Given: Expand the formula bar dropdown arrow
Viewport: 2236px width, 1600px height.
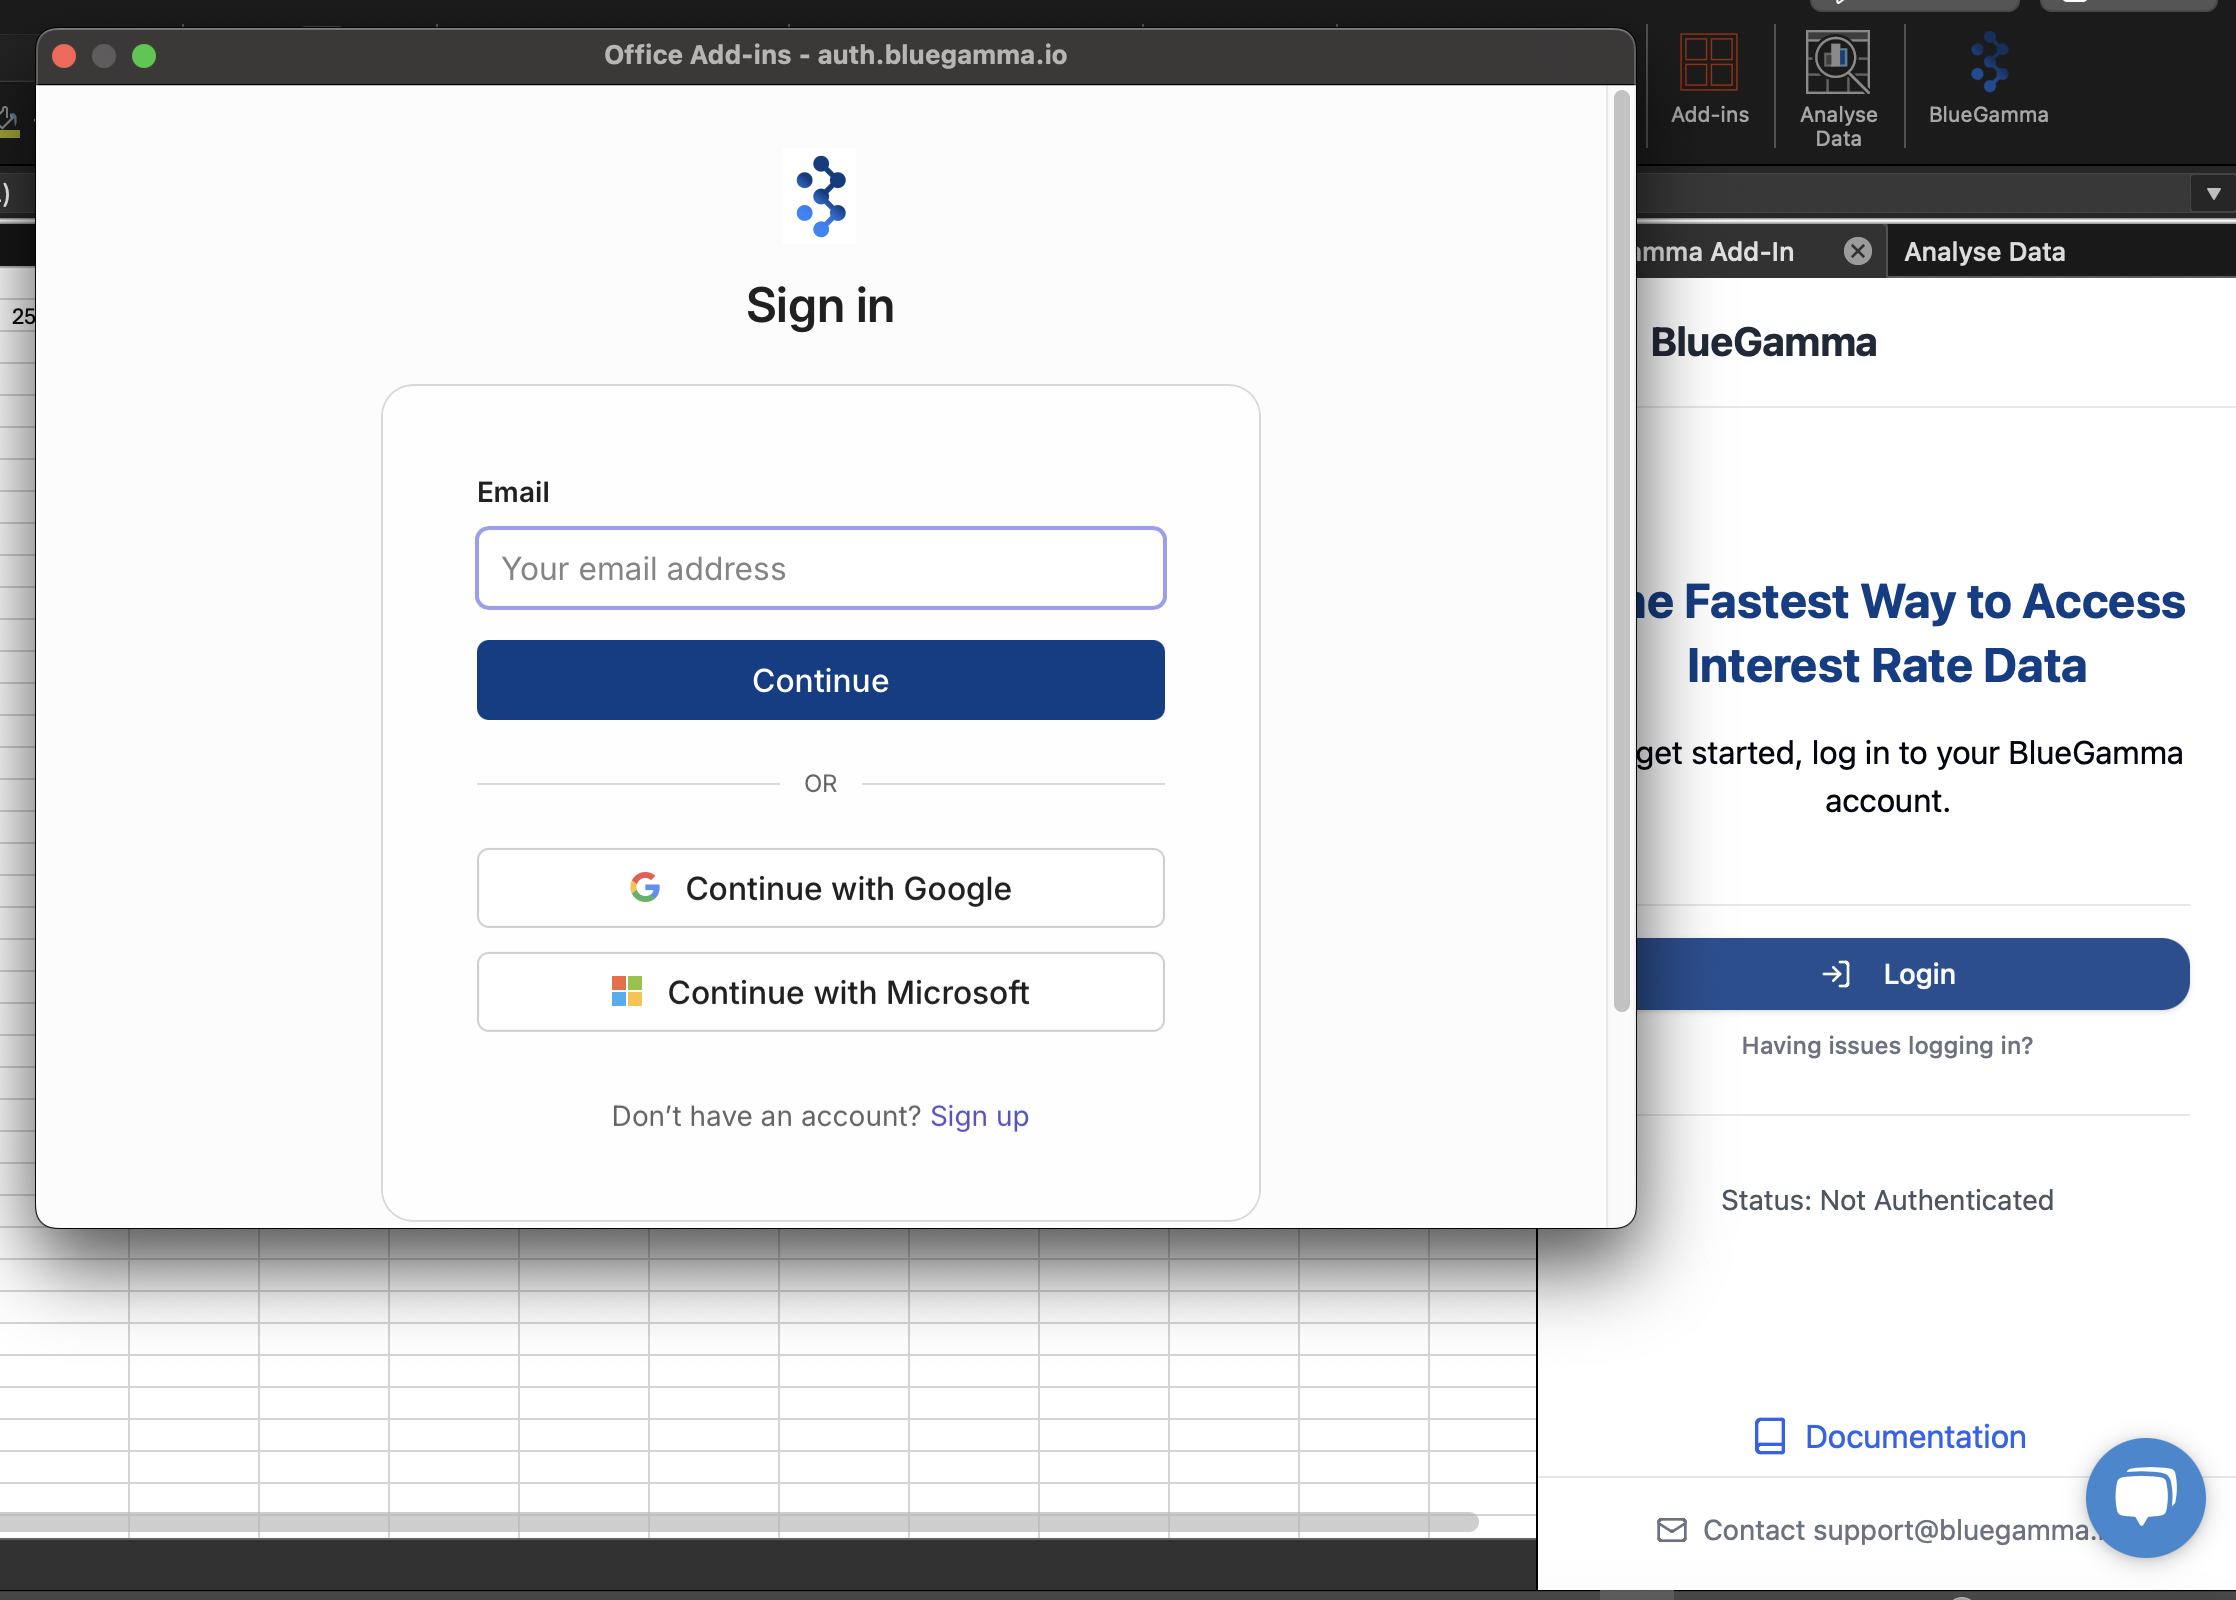Looking at the screenshot, I should pyautogui.click(x=2213, y=194).
